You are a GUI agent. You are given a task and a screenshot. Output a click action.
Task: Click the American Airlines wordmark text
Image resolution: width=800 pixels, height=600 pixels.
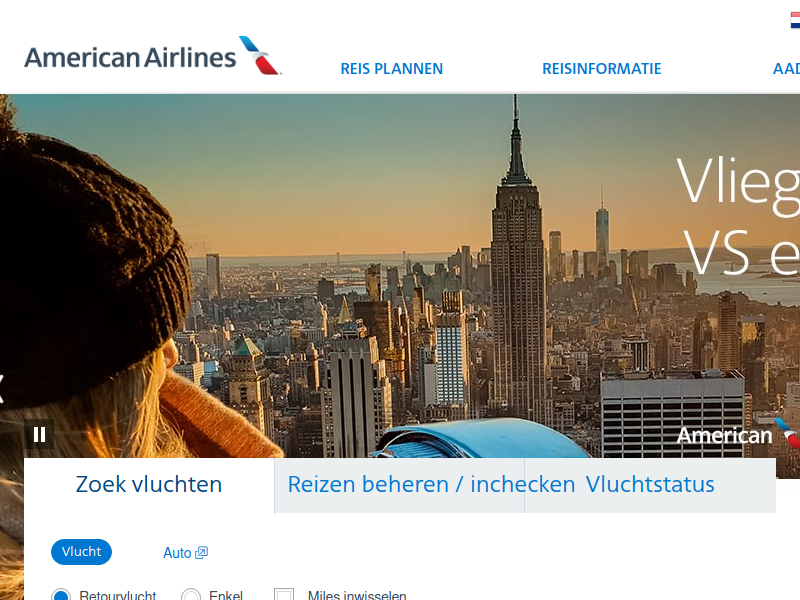[x=130, y=57]
